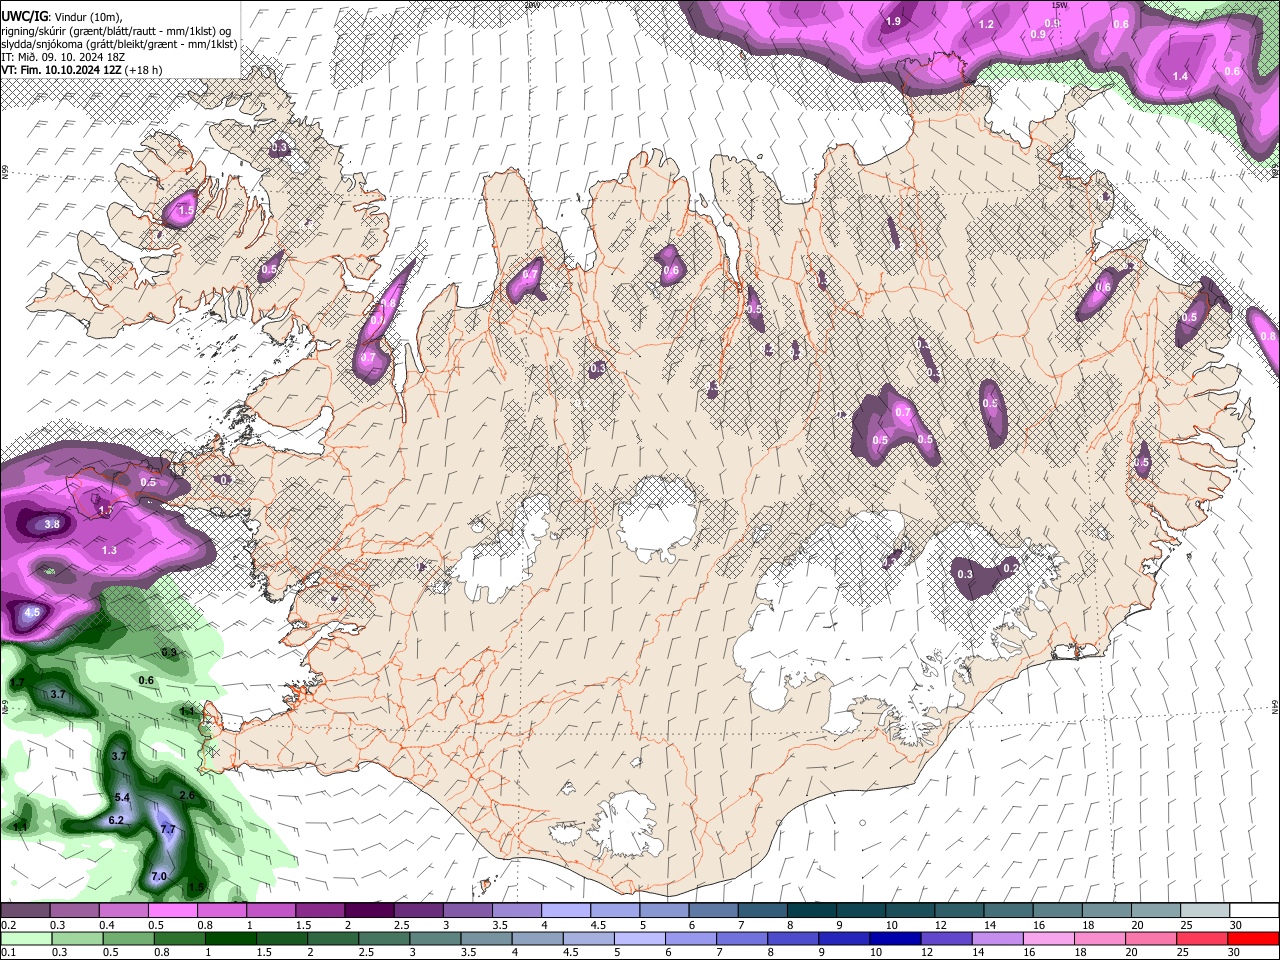Click the 'UWC/IG: Vindur (10m)' title text
Viewport: 1280px width, 960px height.
click(x=61, y=15)
